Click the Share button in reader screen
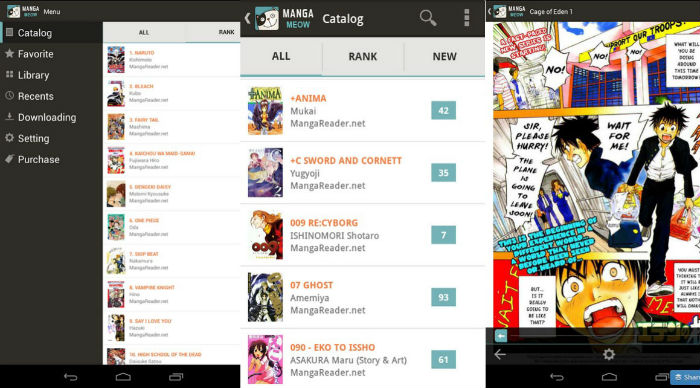This screenshot has height=388, width=700. click(685, 378)
